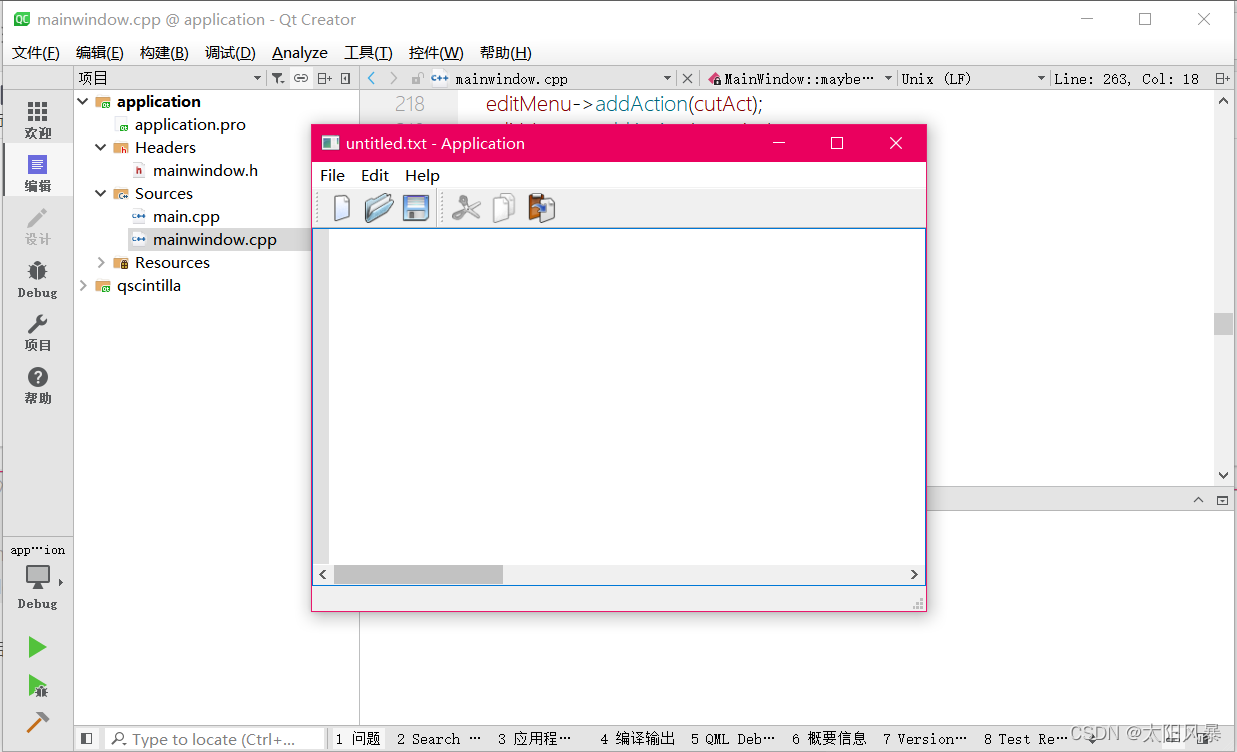Open the 工具(T) menu

368,53
